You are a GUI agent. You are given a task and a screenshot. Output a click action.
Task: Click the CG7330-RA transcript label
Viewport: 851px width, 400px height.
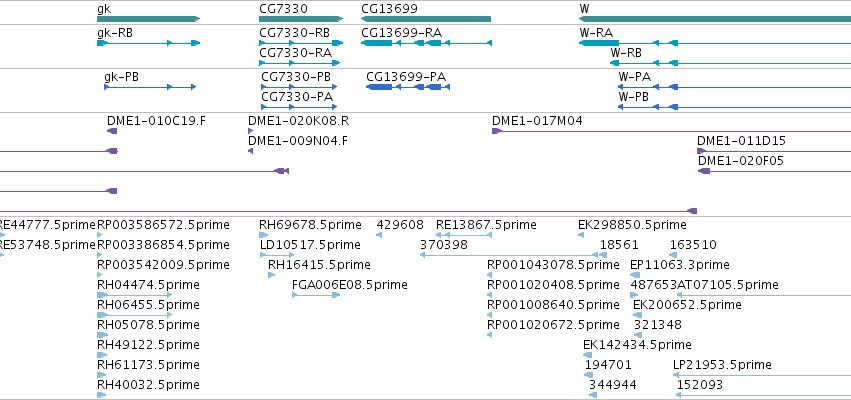click(295, 53)
